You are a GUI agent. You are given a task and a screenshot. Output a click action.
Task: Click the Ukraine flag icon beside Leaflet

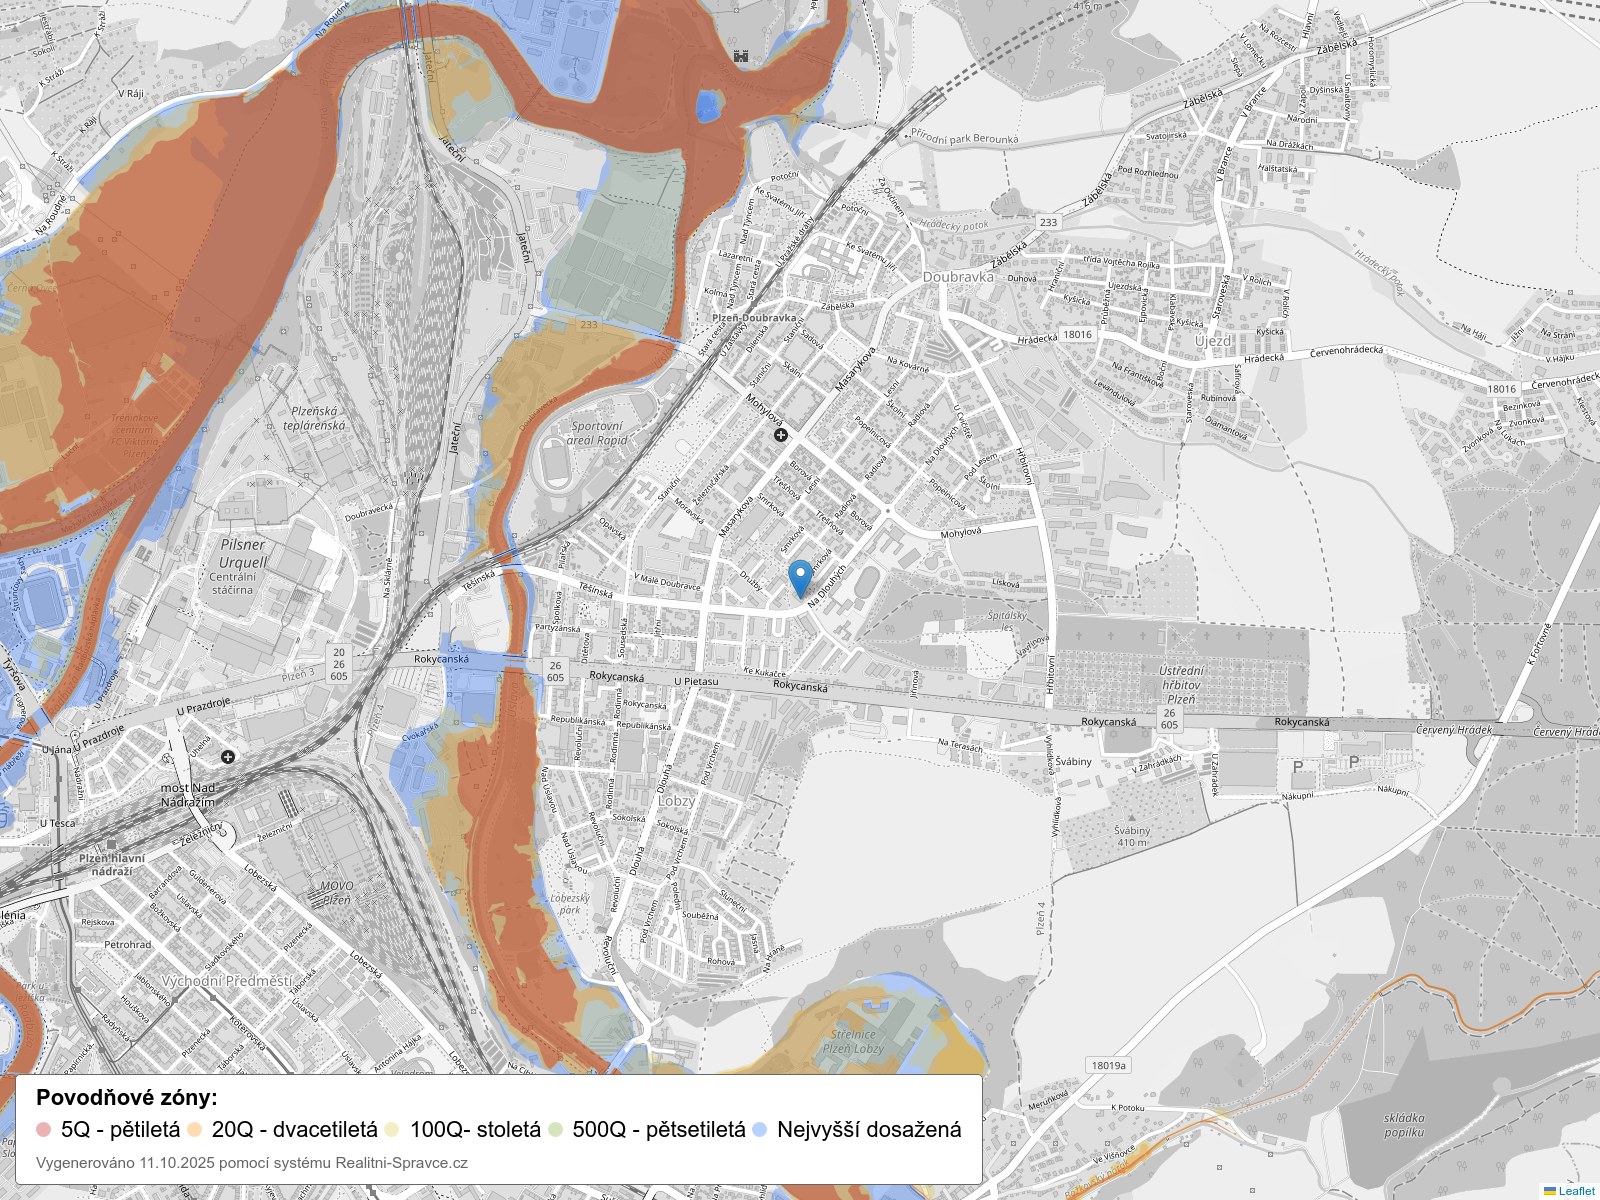coord(1549,1191)
